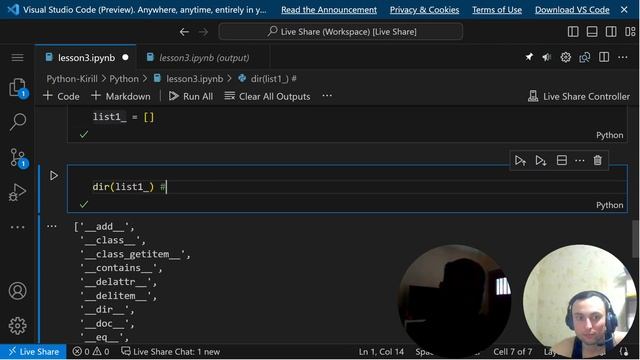Click the megaphone icon in editor toolbar
Viewport: 640px width, 360px height.
tap(547, 57)
